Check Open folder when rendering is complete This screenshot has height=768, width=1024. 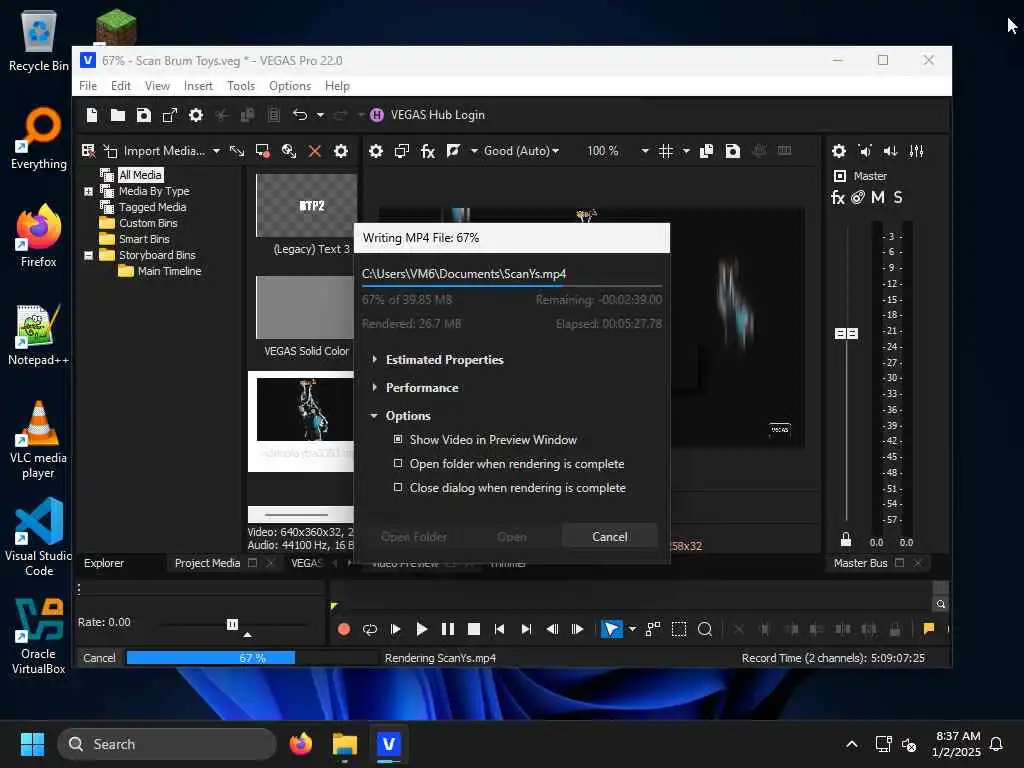coord(398,464)
